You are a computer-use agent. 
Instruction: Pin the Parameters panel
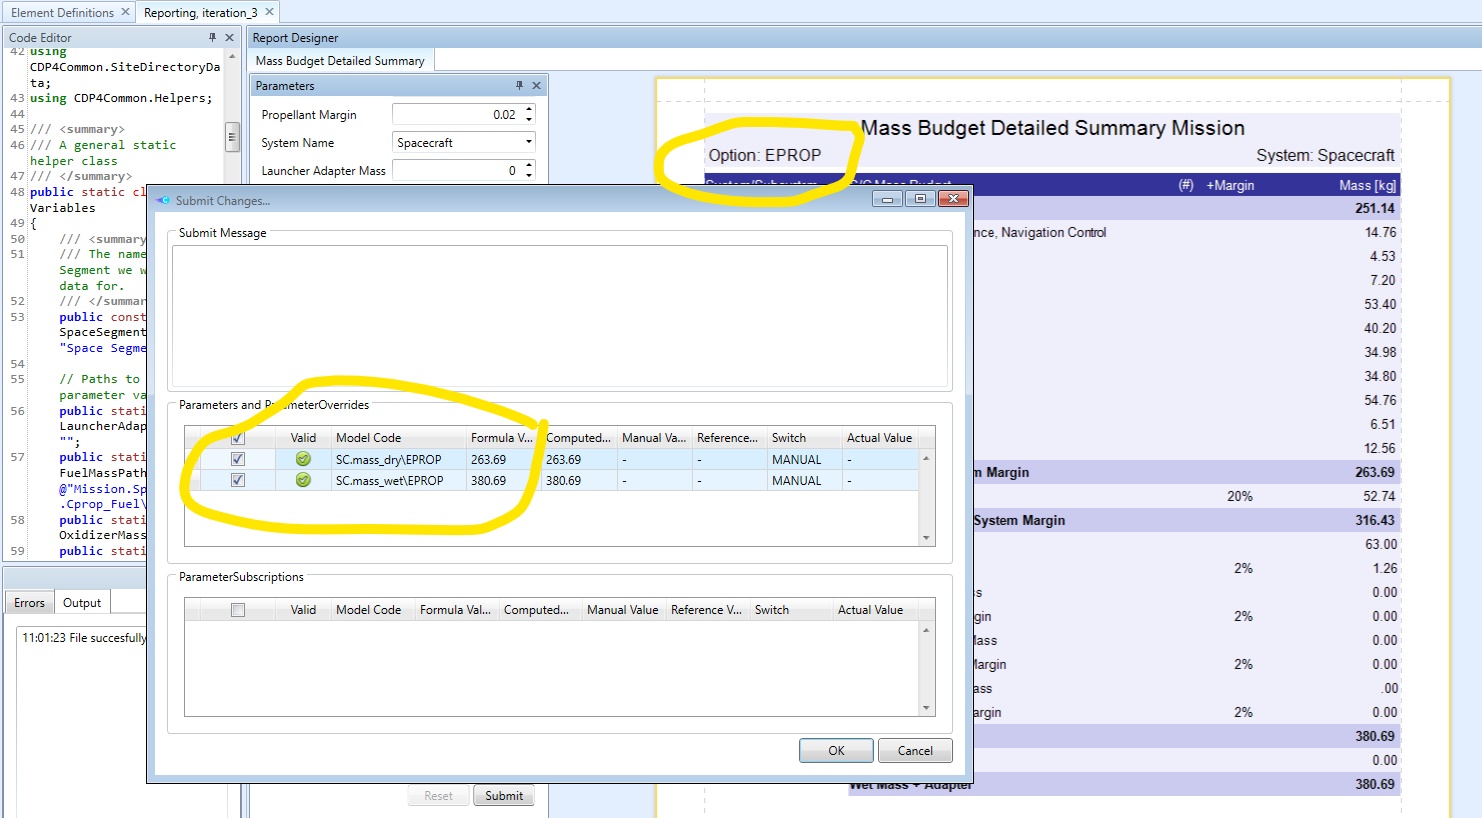click(520, 85)
